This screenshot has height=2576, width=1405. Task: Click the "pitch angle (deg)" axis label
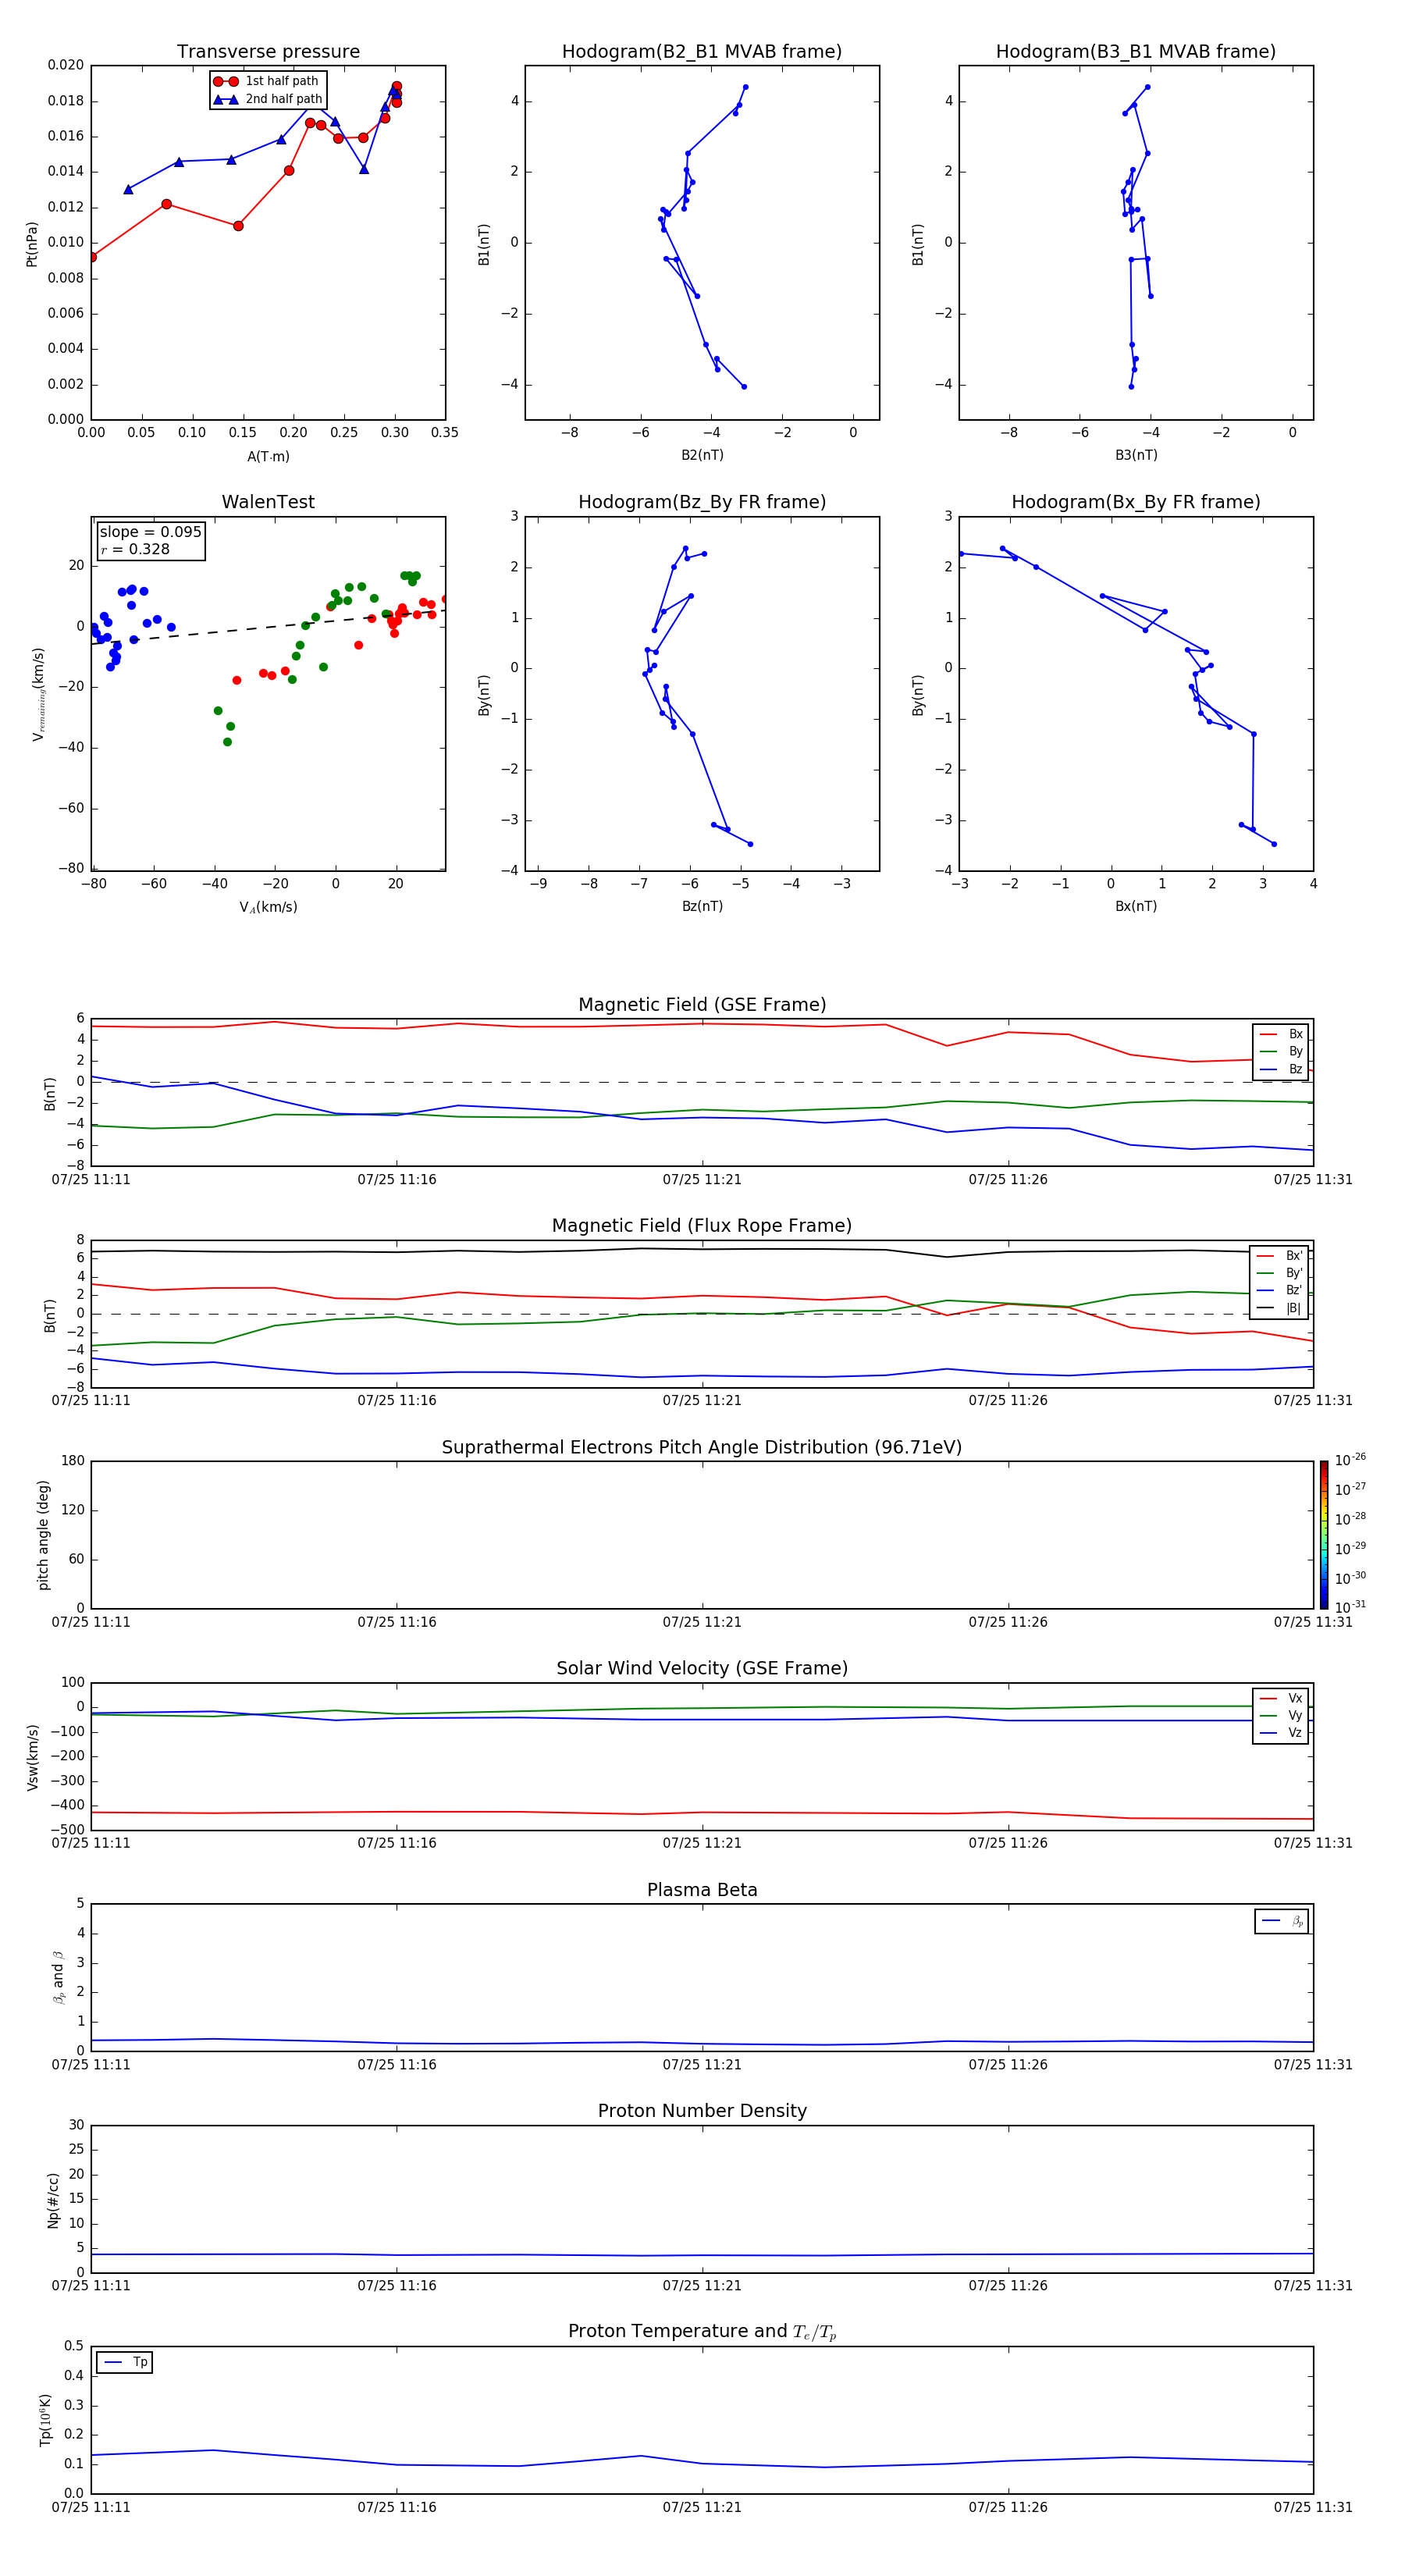(x=43, y=1535)
